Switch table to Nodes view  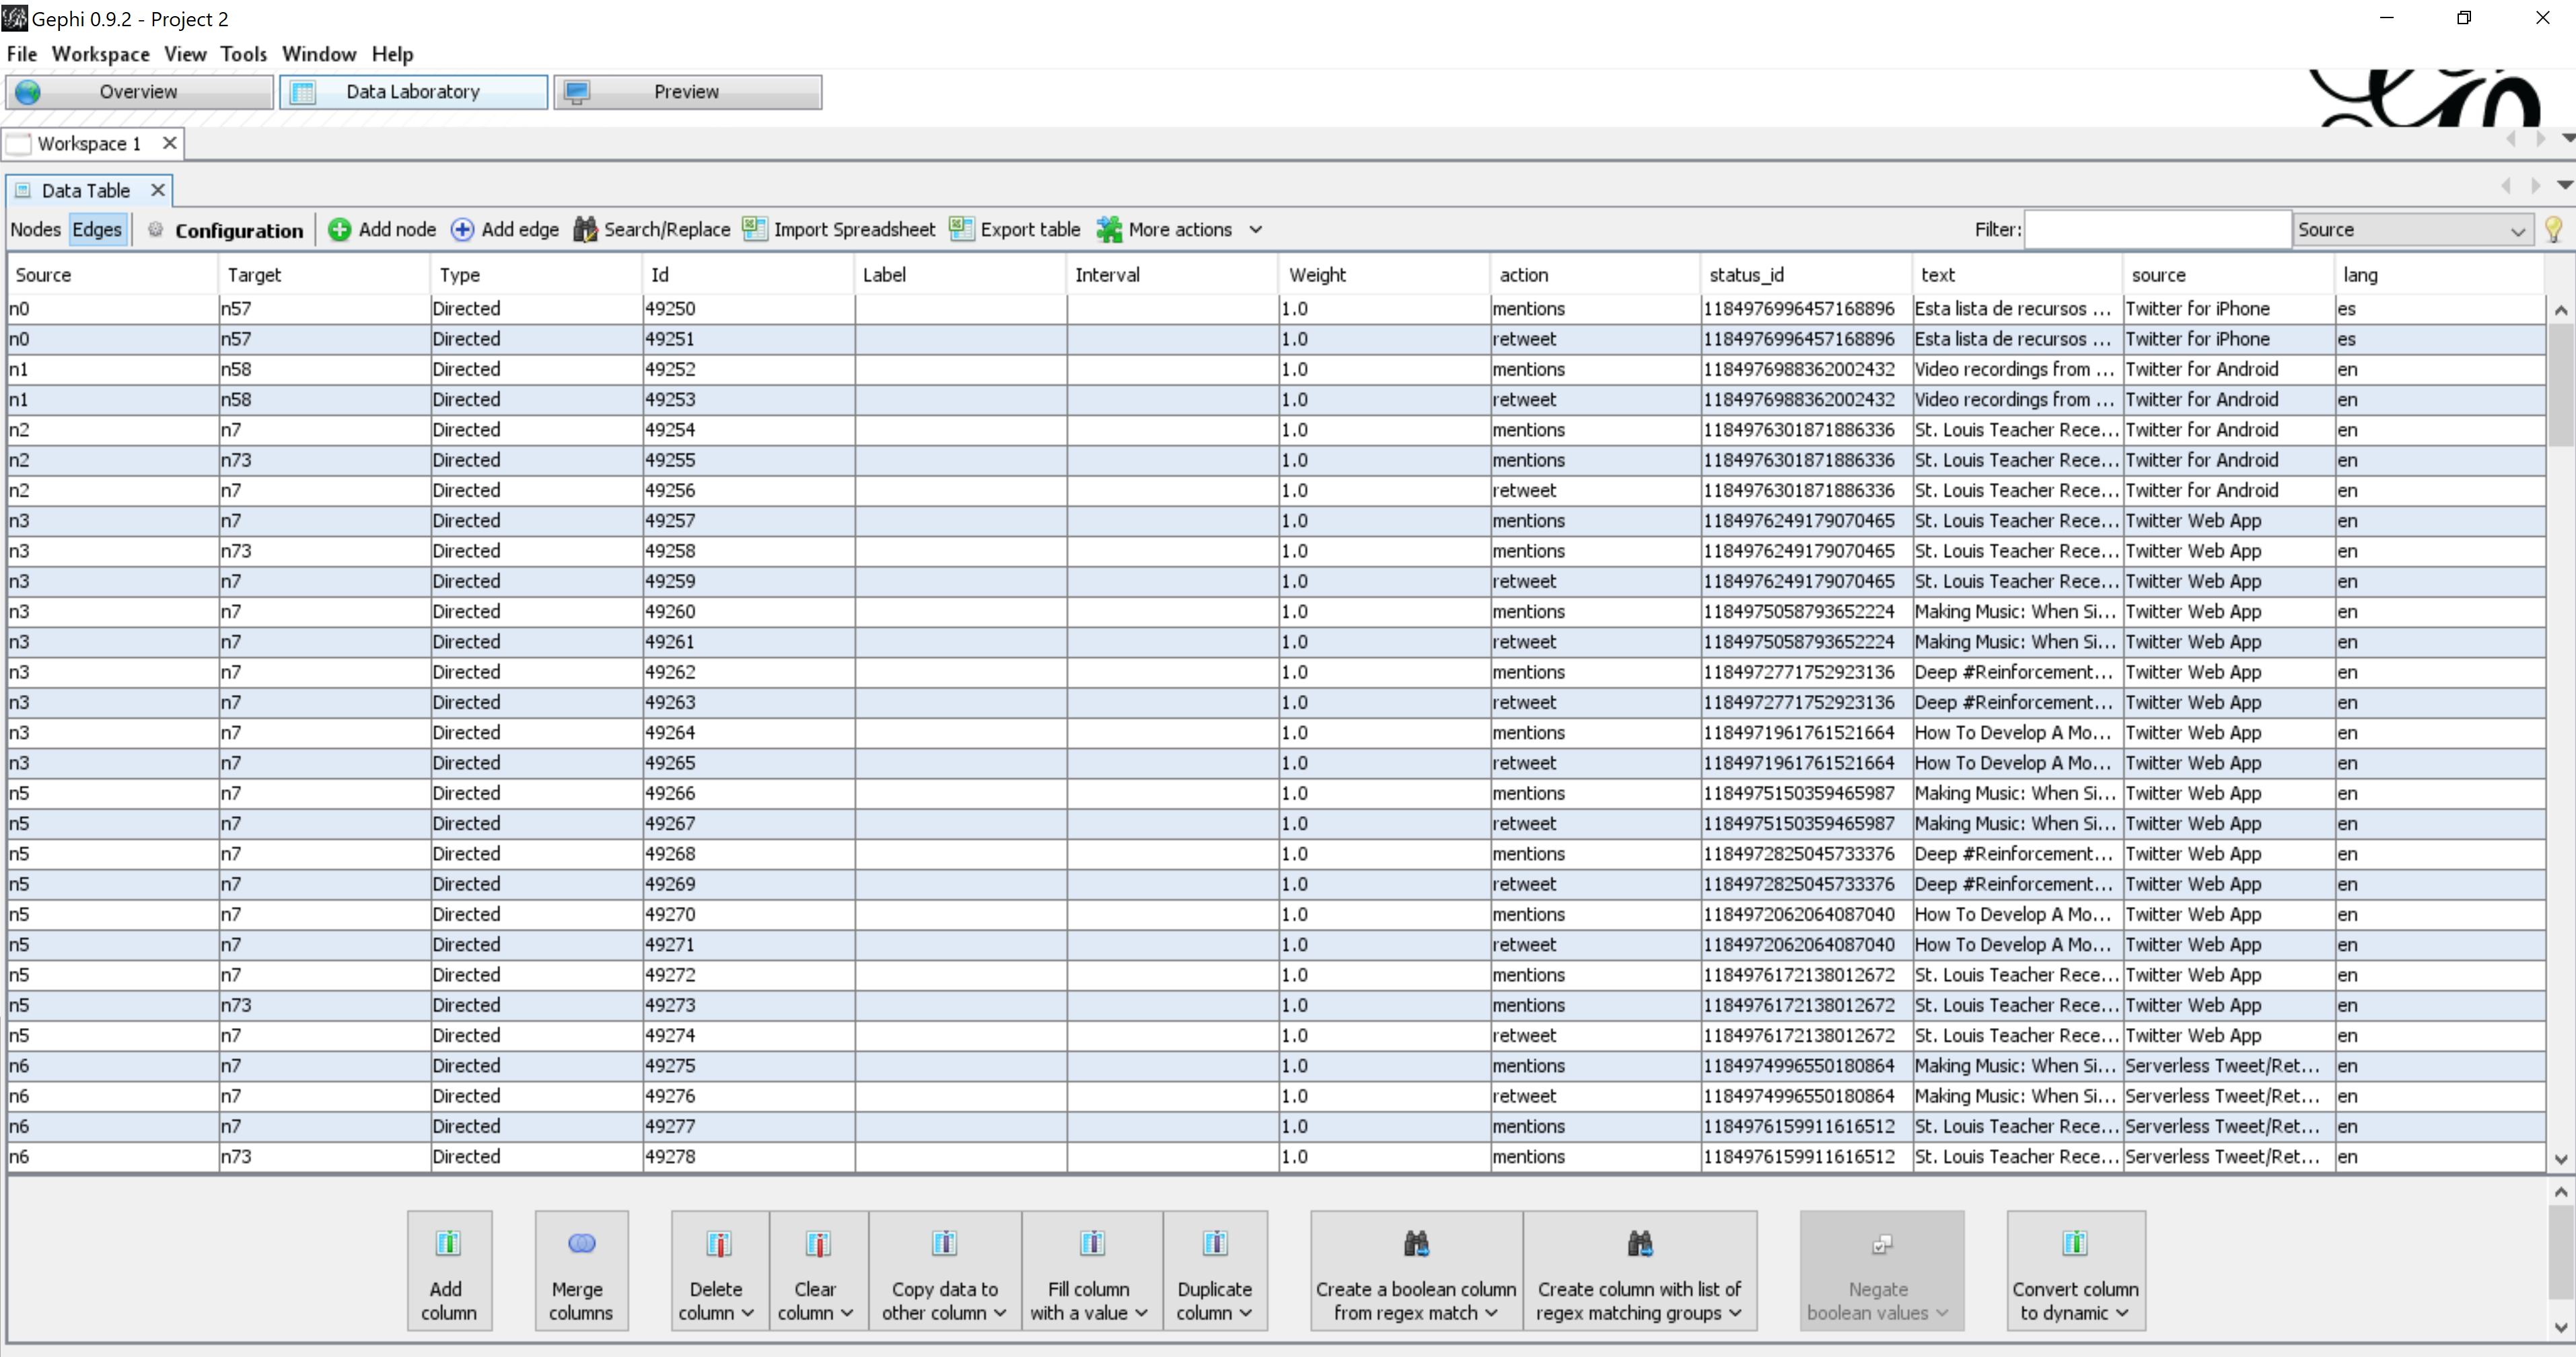point(36,230)
